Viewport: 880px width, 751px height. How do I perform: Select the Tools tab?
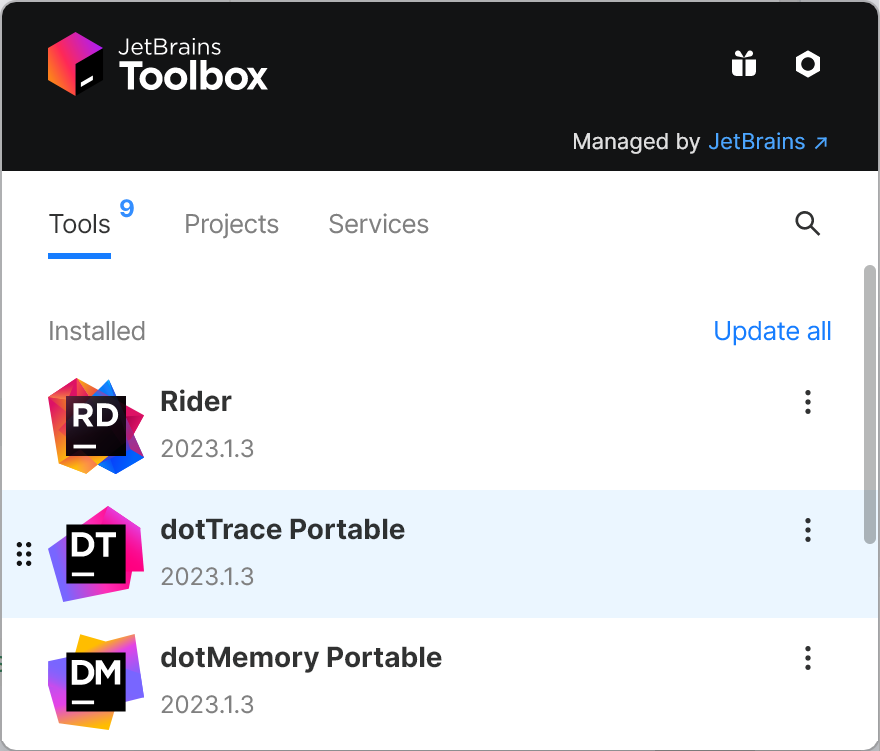pos(79,224)
